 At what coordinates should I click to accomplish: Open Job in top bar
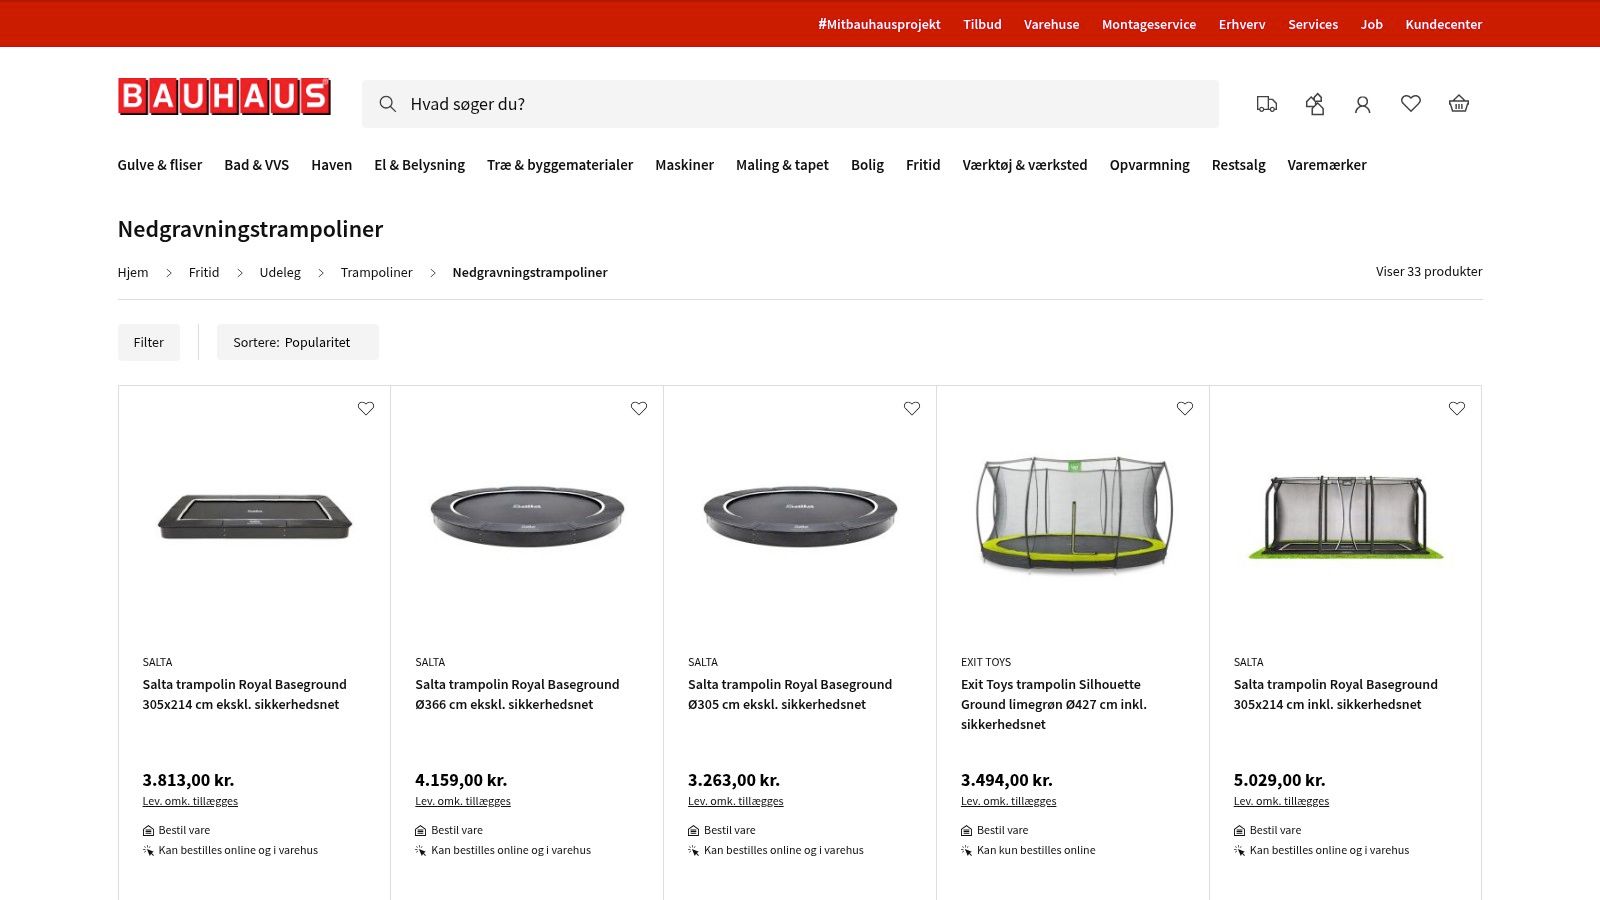[x=1372, y=24]
